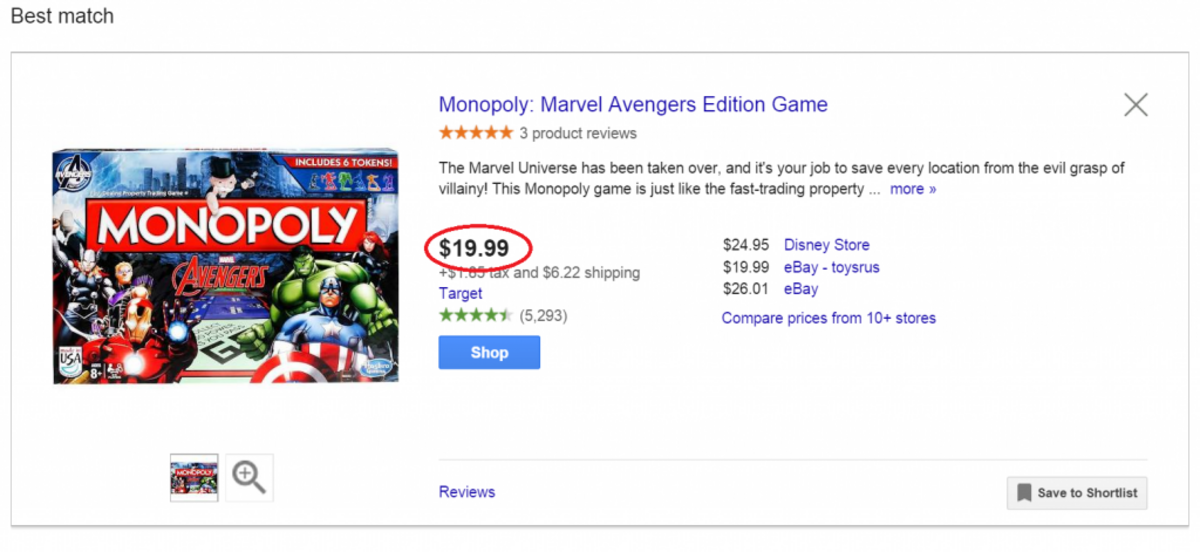
Task: Click the $24.95 Disney Store price
Action: (745, 245)
